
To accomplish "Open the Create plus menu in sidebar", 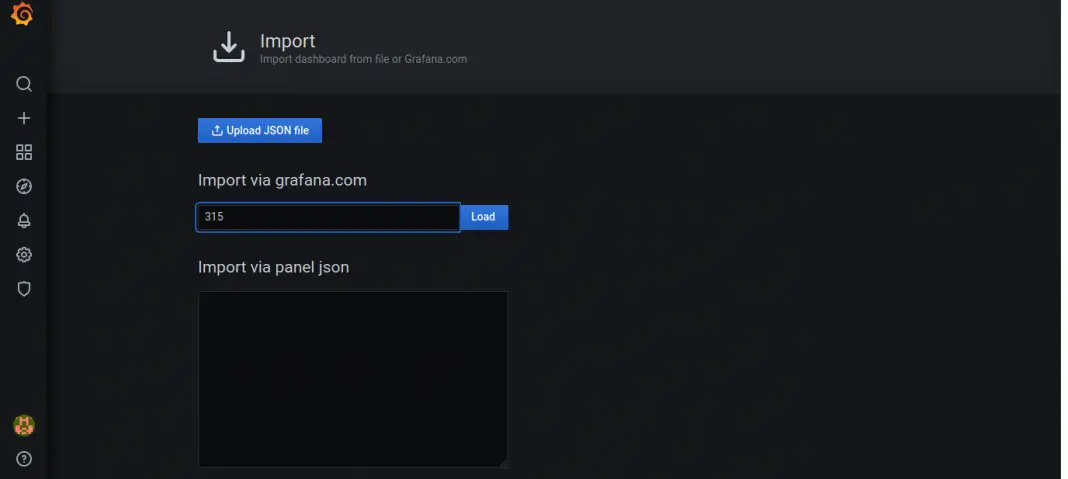I will [x=24, y=118].
